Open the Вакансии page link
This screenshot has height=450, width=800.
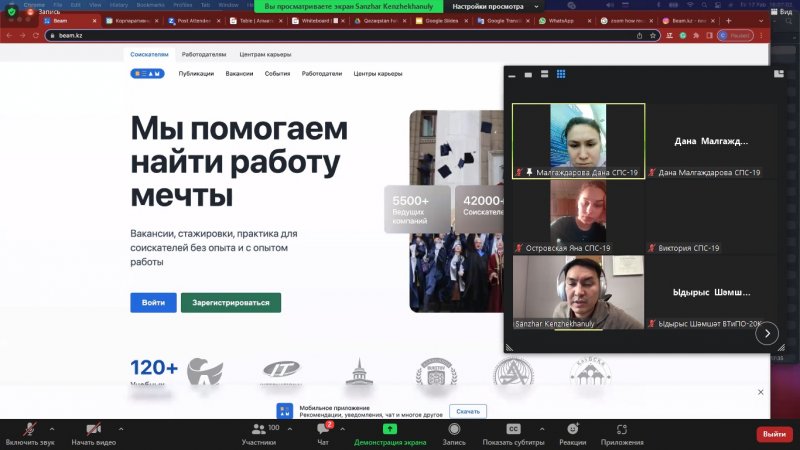point(239,73)
